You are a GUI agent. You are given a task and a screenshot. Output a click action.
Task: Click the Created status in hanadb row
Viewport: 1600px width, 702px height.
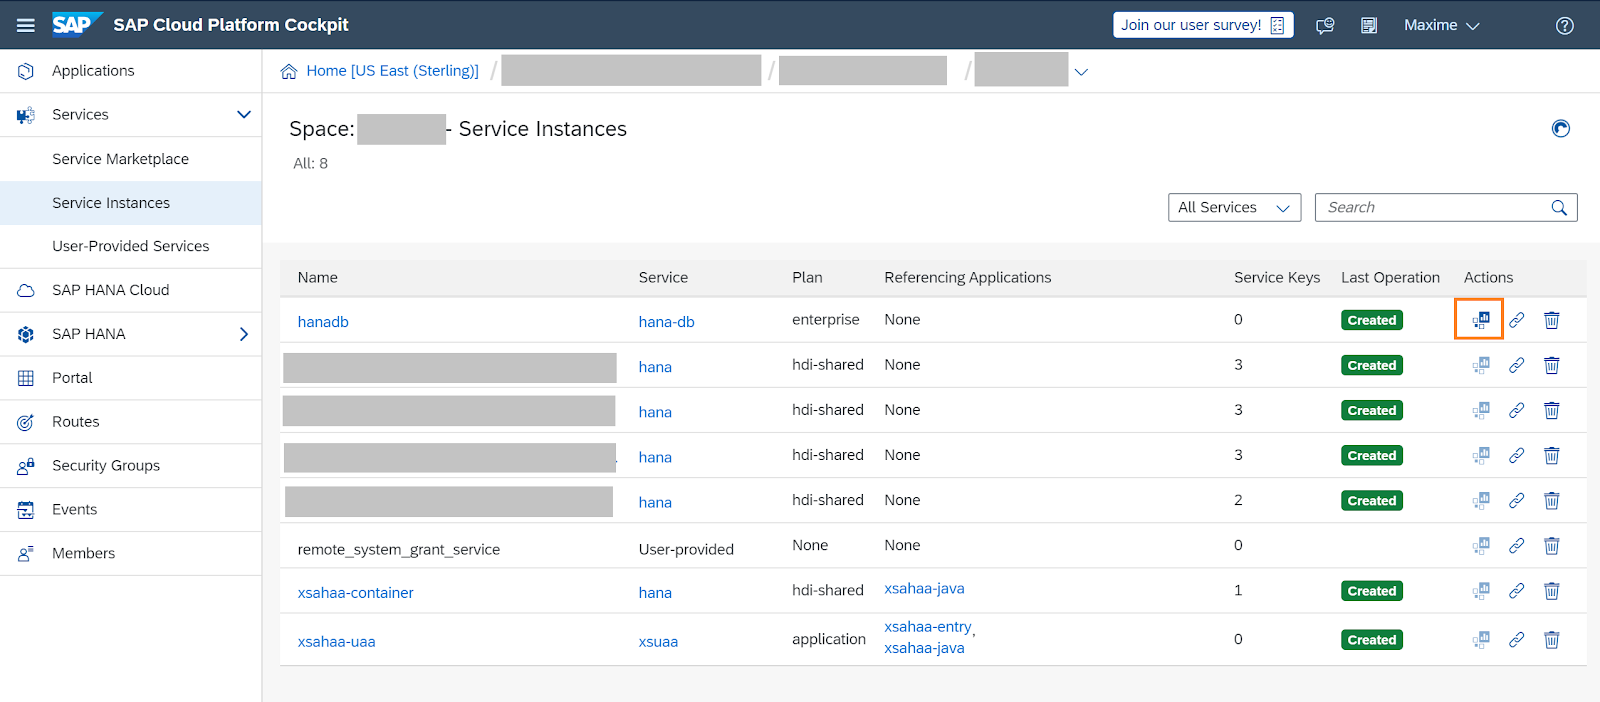tap(1371, 320)
